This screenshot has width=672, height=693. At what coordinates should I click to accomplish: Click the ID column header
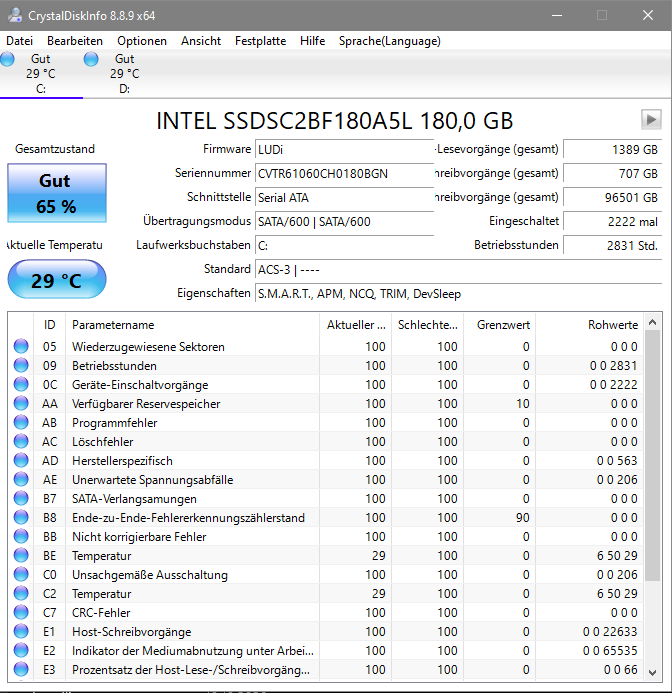point(50,325)
